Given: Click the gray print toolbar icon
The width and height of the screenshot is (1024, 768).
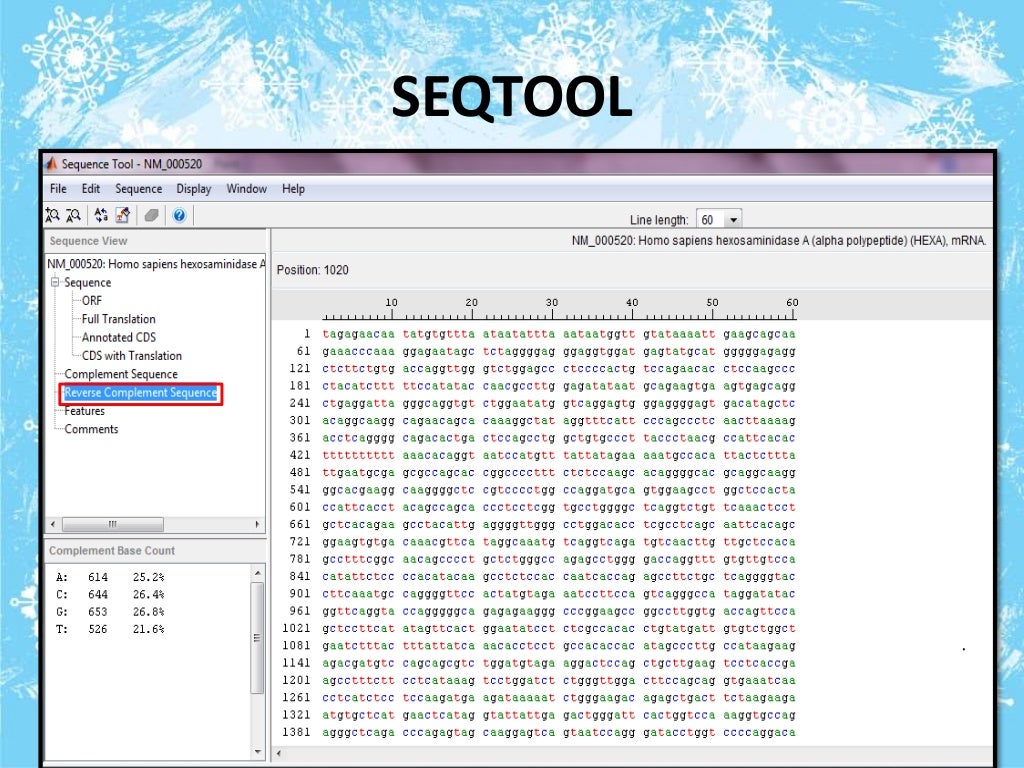Looking at the screenshot, I should click(152, 215).
